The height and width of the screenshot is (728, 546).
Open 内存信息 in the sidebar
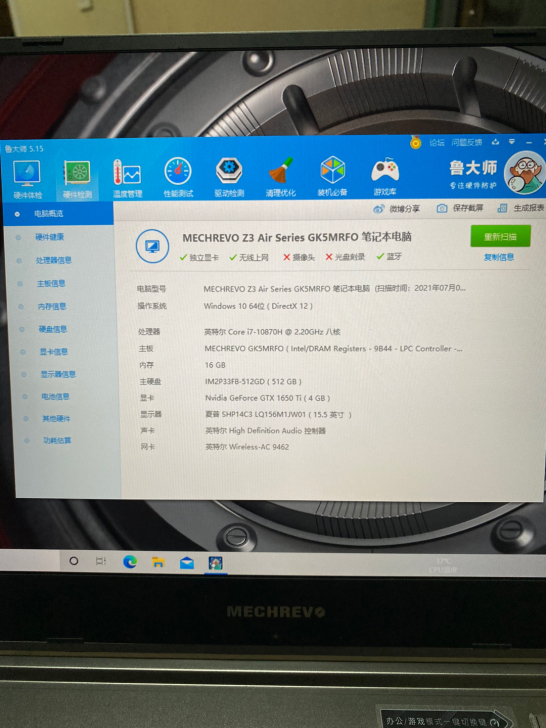pyautogui.click(x=52, y=306)
